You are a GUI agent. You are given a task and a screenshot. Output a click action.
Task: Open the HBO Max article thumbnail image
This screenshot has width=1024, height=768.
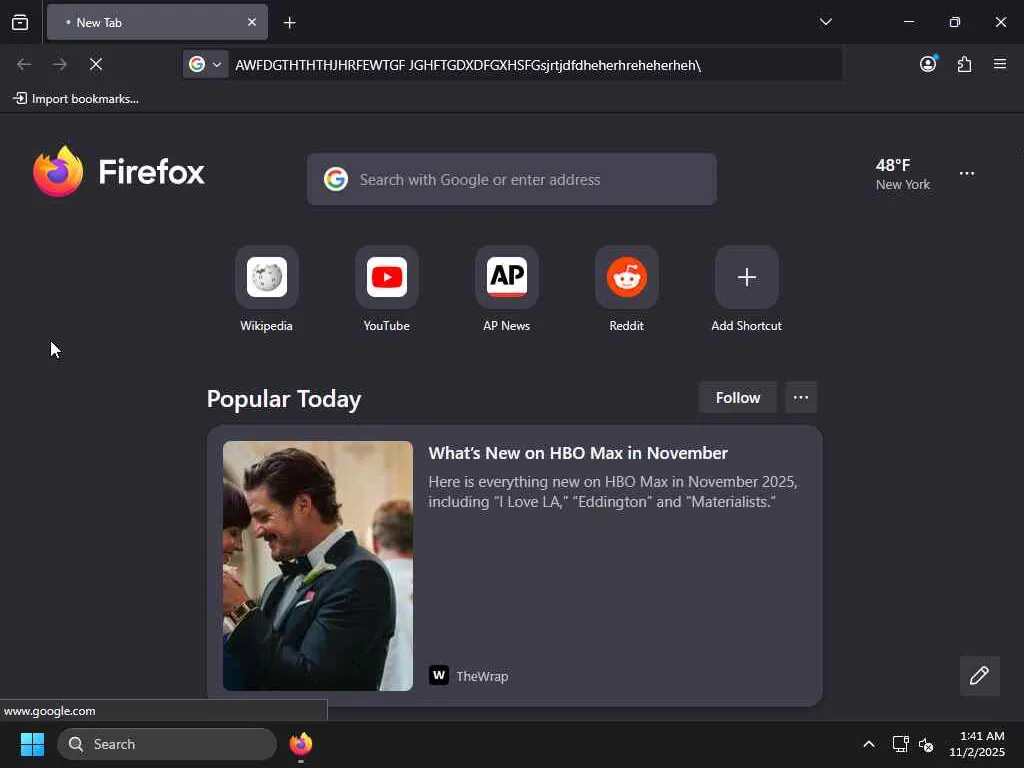tap(318, 566)
